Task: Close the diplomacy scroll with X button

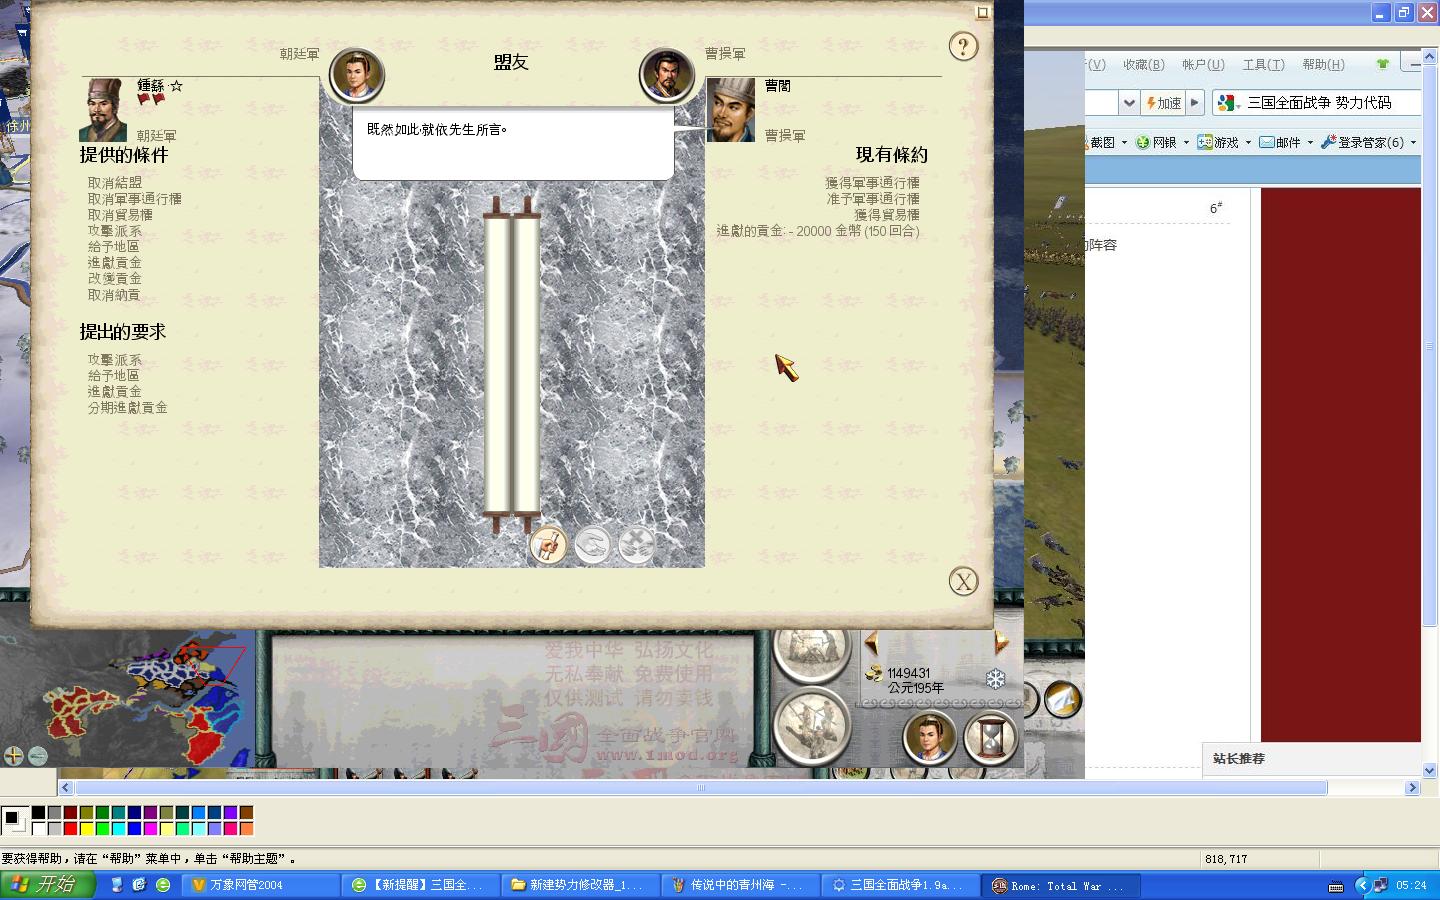Action: click(x=963, y=582)
